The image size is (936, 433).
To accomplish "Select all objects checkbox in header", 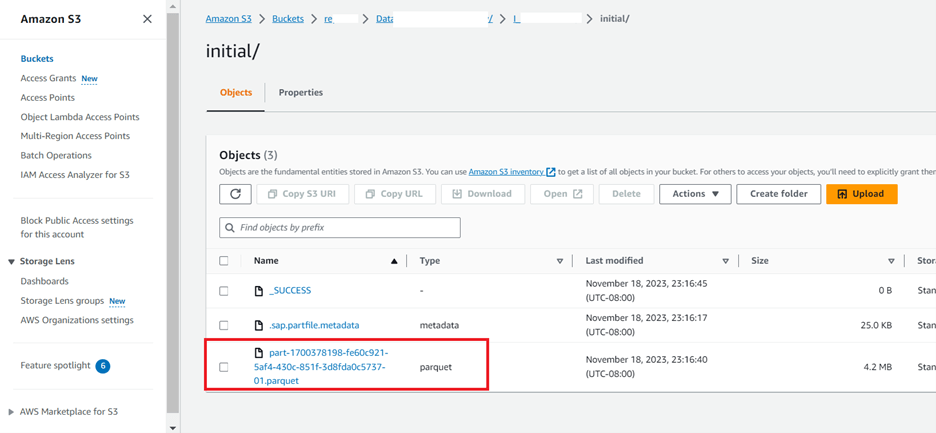I will click(x=224, y=261).
